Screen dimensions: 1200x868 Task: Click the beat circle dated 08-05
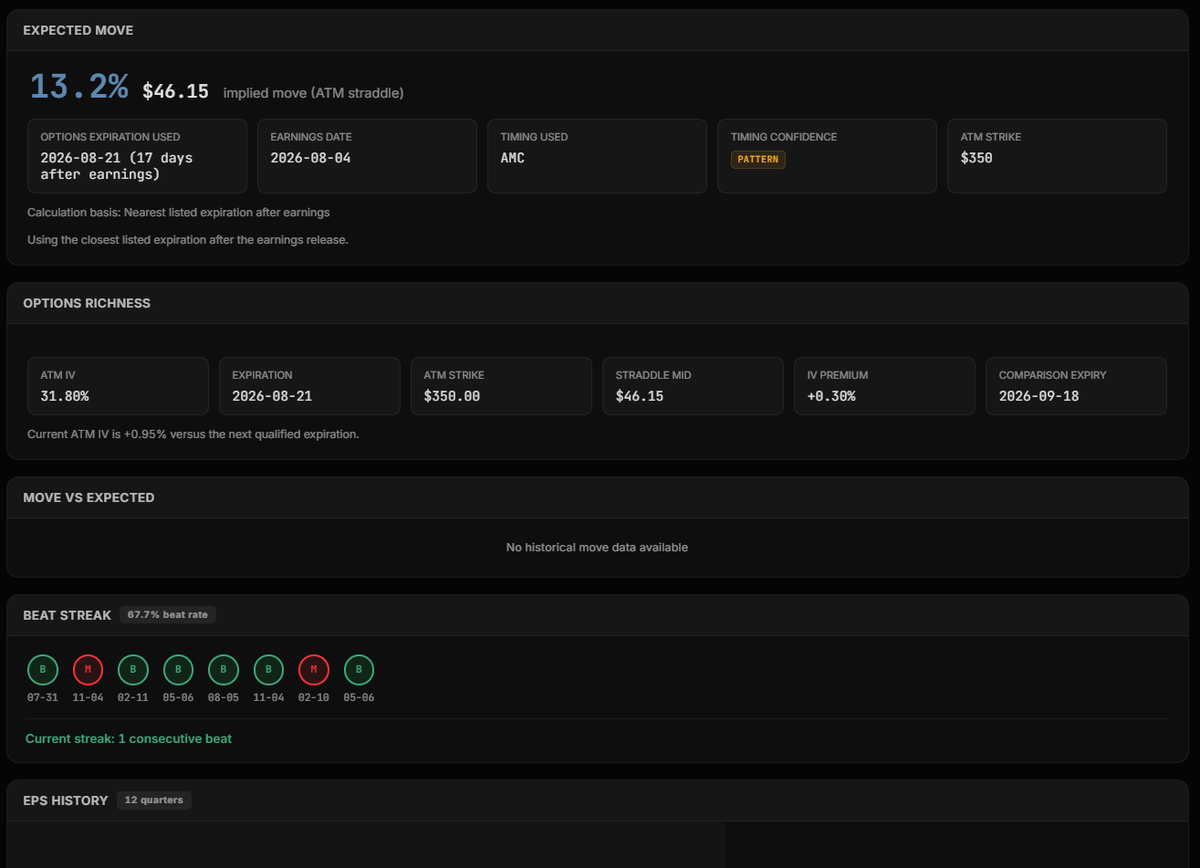click(x=223, y=669)
